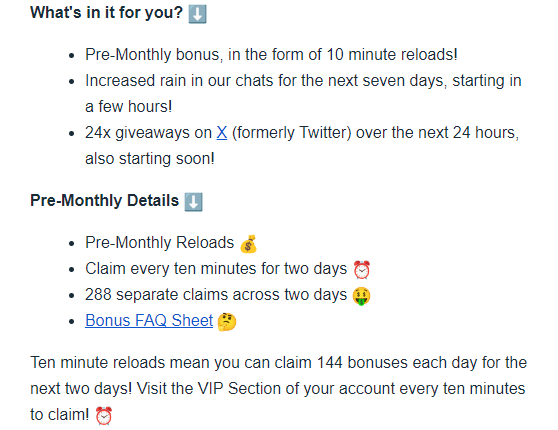Click the alarm clock emoji after "two days"
Image resolution: width=558 pixels, height=430 pixels.
click(362, 269)
